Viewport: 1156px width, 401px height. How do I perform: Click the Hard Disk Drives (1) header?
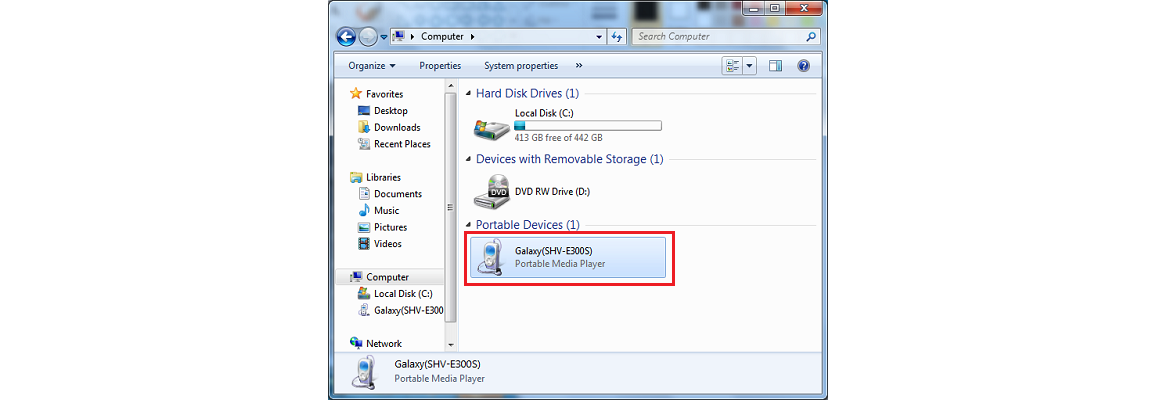tap(527, 94)
